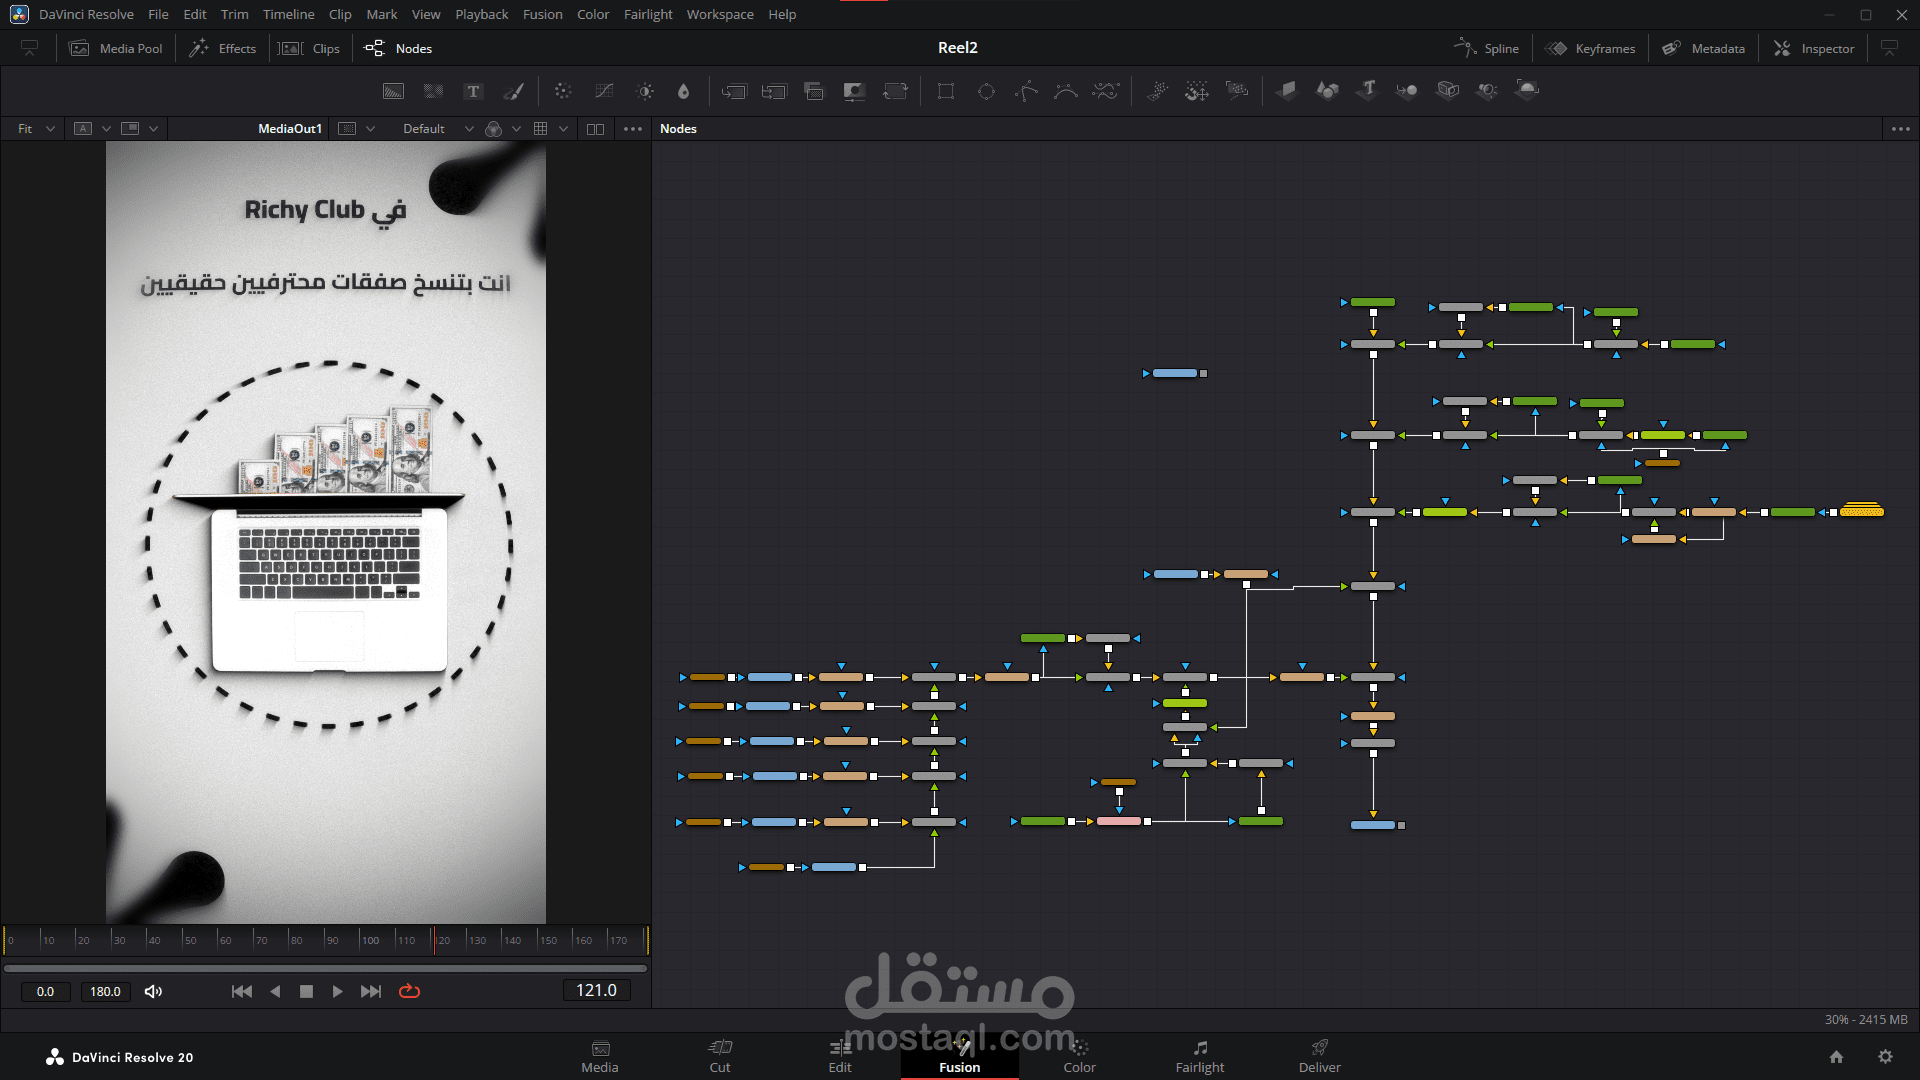Viewport: 1920px width, 1080px height.
Task: Click the Text 3D tool icon
Action: coord(1367,90)
